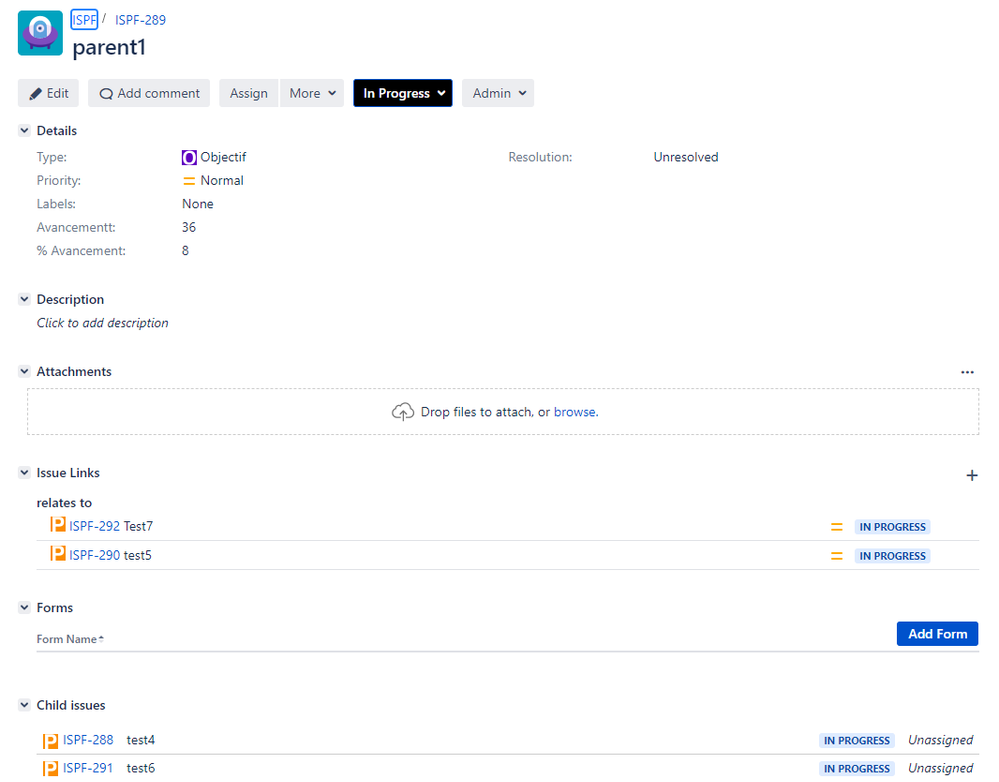Click the project avatar icon
This screenshot has height=782, width=999.
tap(40, 33)
